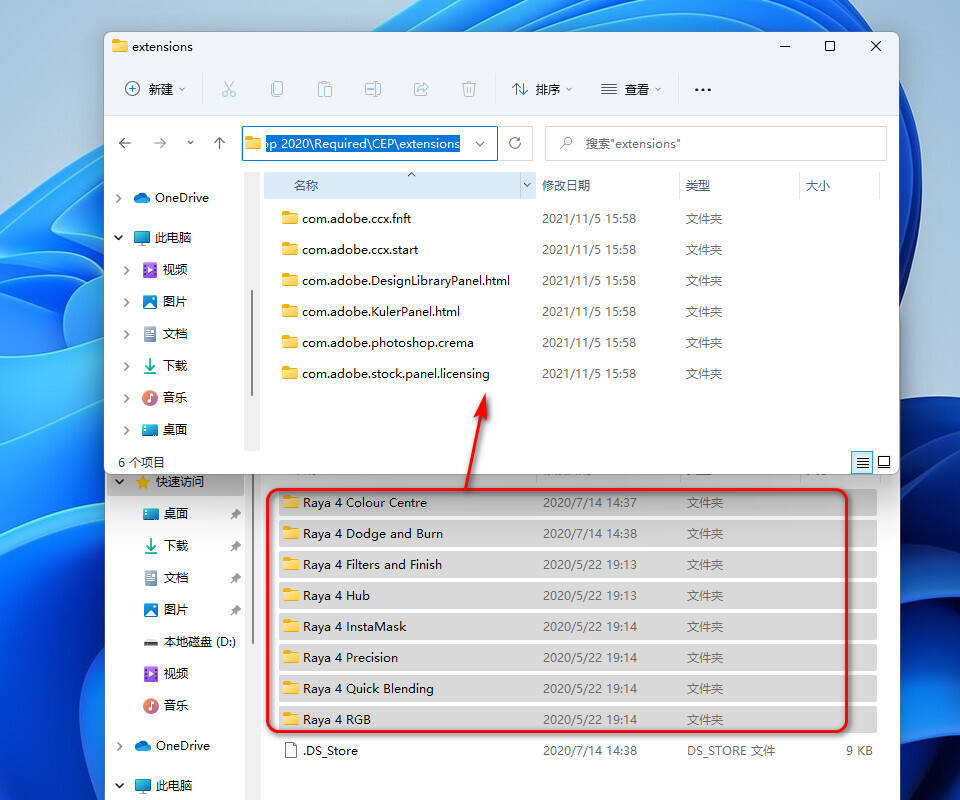The height and width of the screenshot is (800, 960).
Task: Click the Share icon in toolbar
Action: (x=421, y=89)
